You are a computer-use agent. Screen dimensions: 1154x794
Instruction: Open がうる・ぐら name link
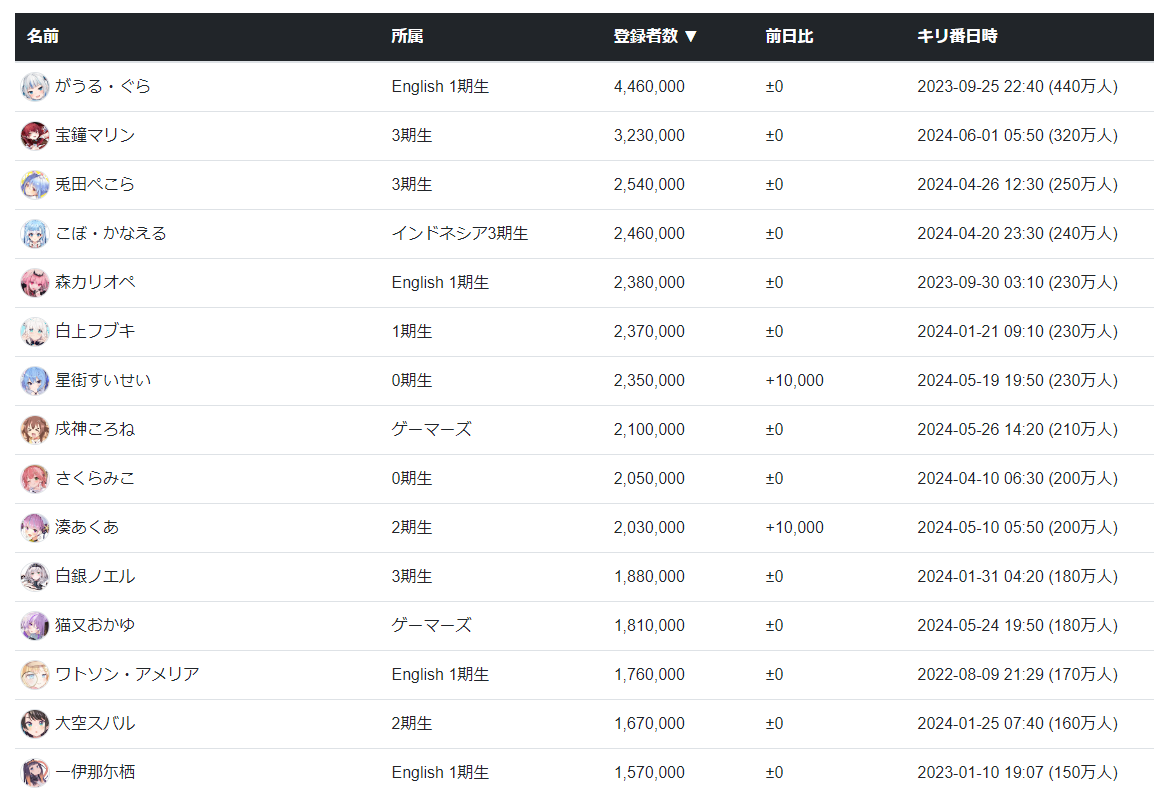point(103,86)
